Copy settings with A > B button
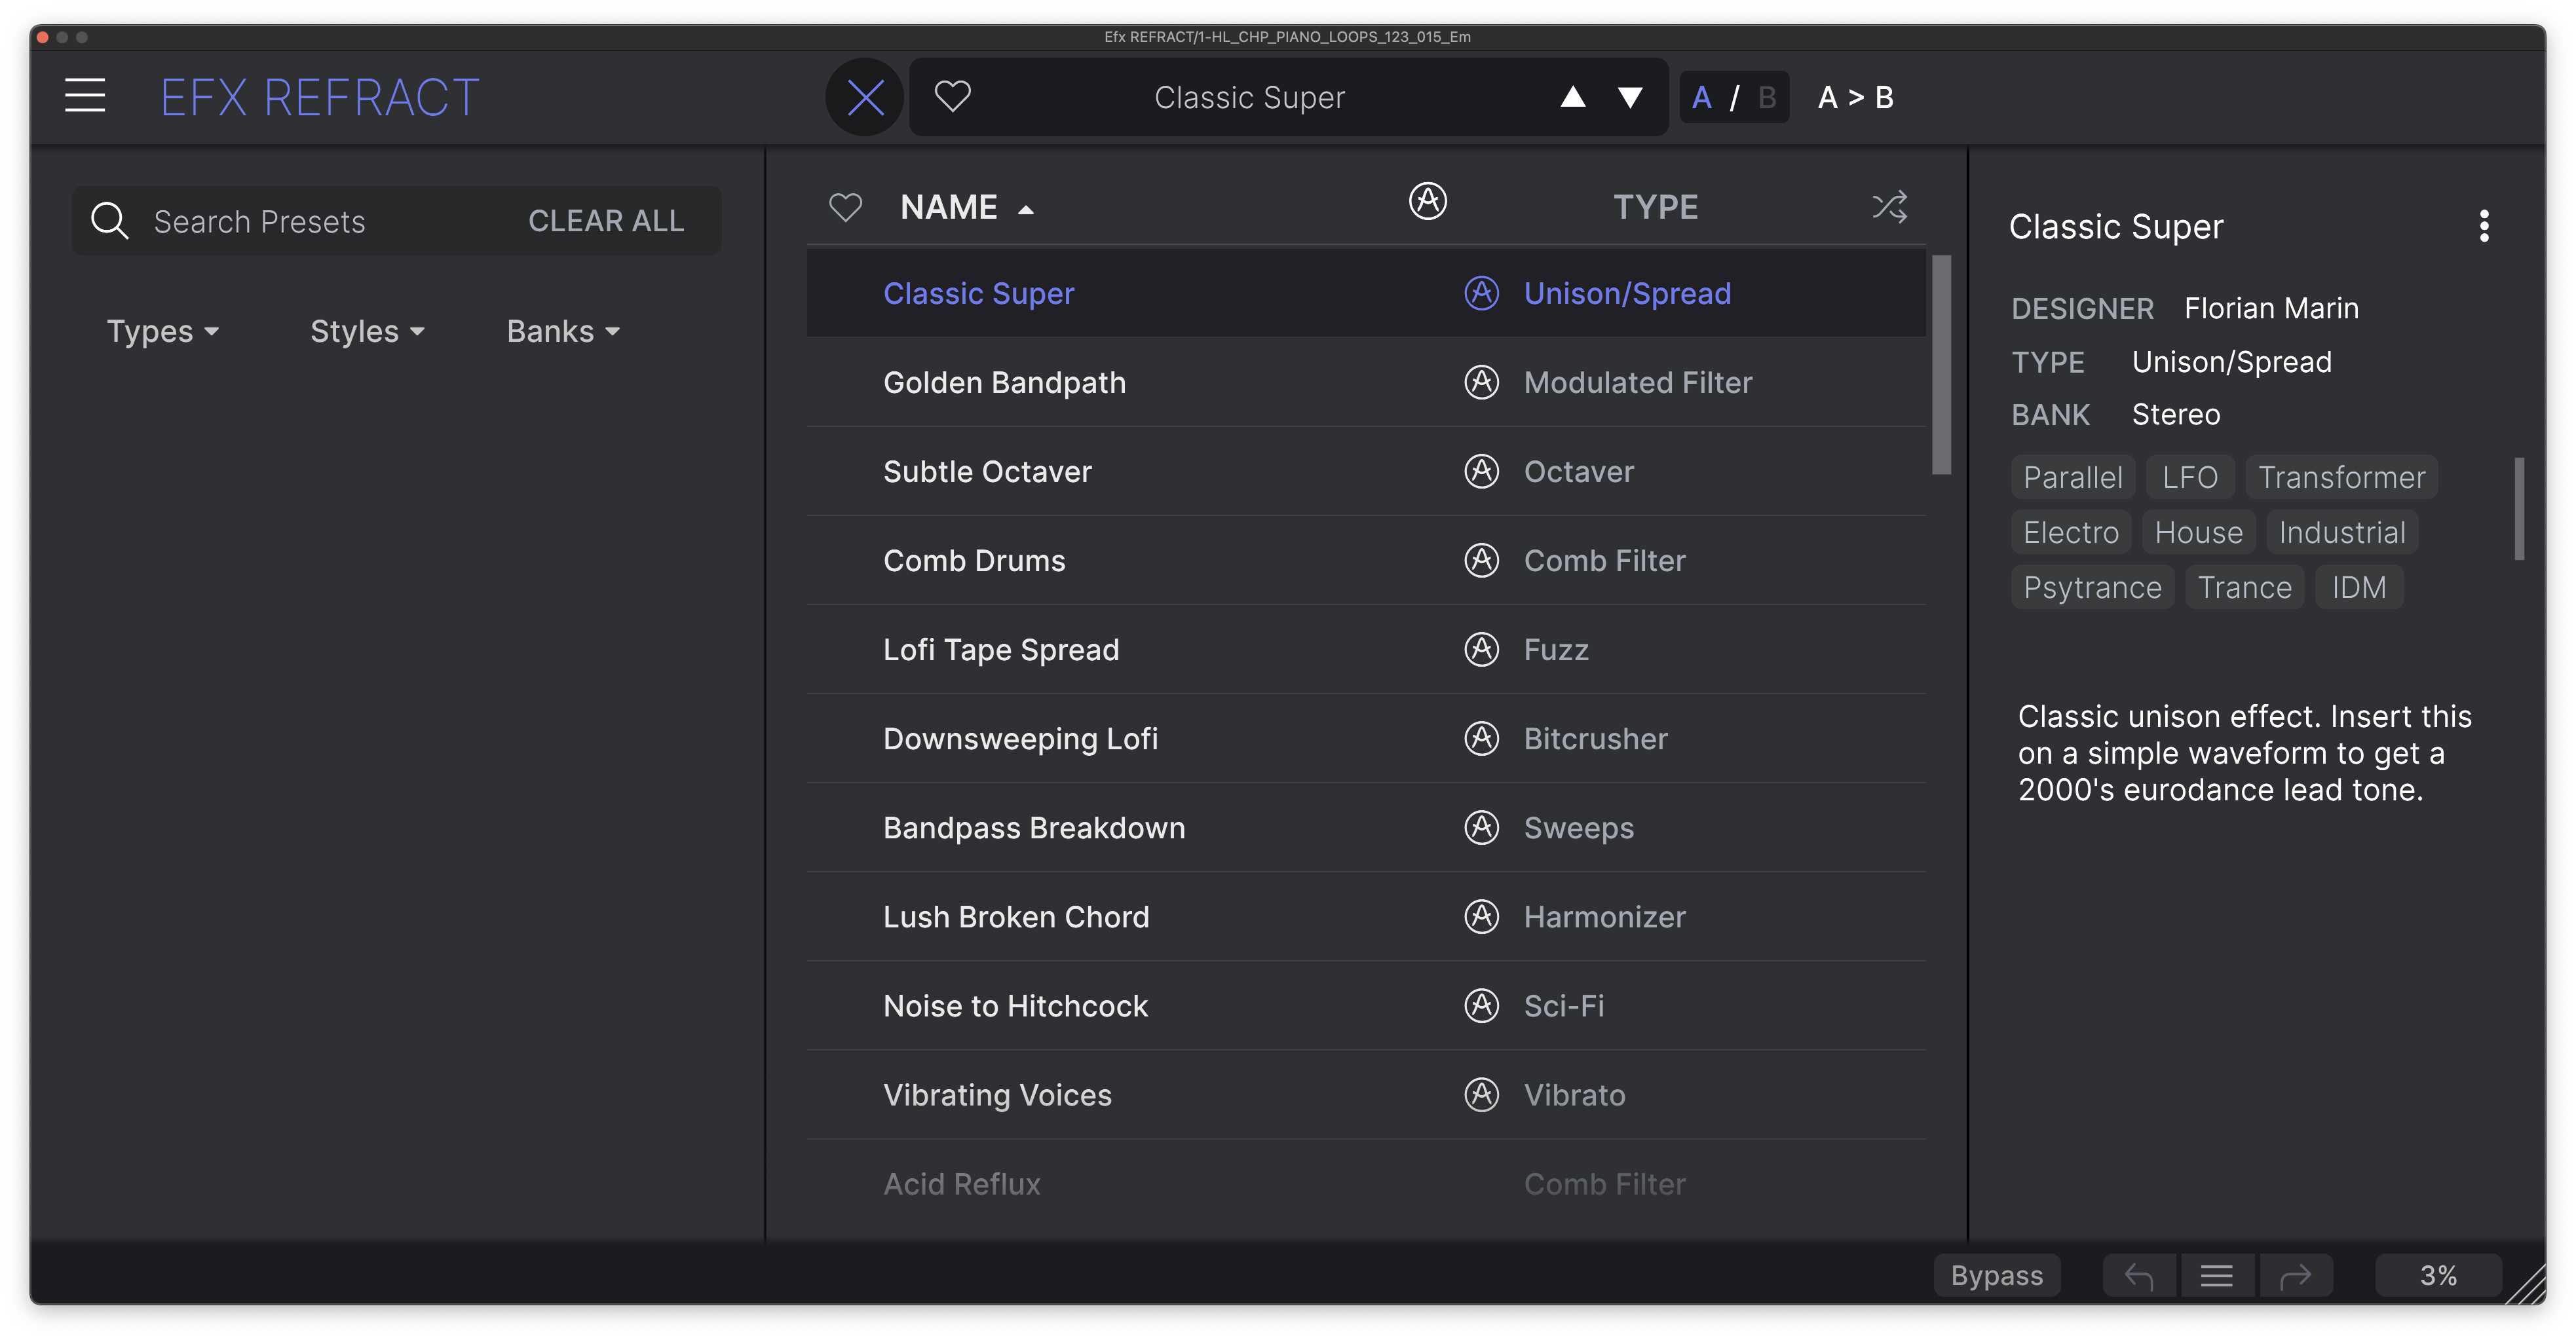Screen dimensions: 2576x1340 tap(1855, 97)
